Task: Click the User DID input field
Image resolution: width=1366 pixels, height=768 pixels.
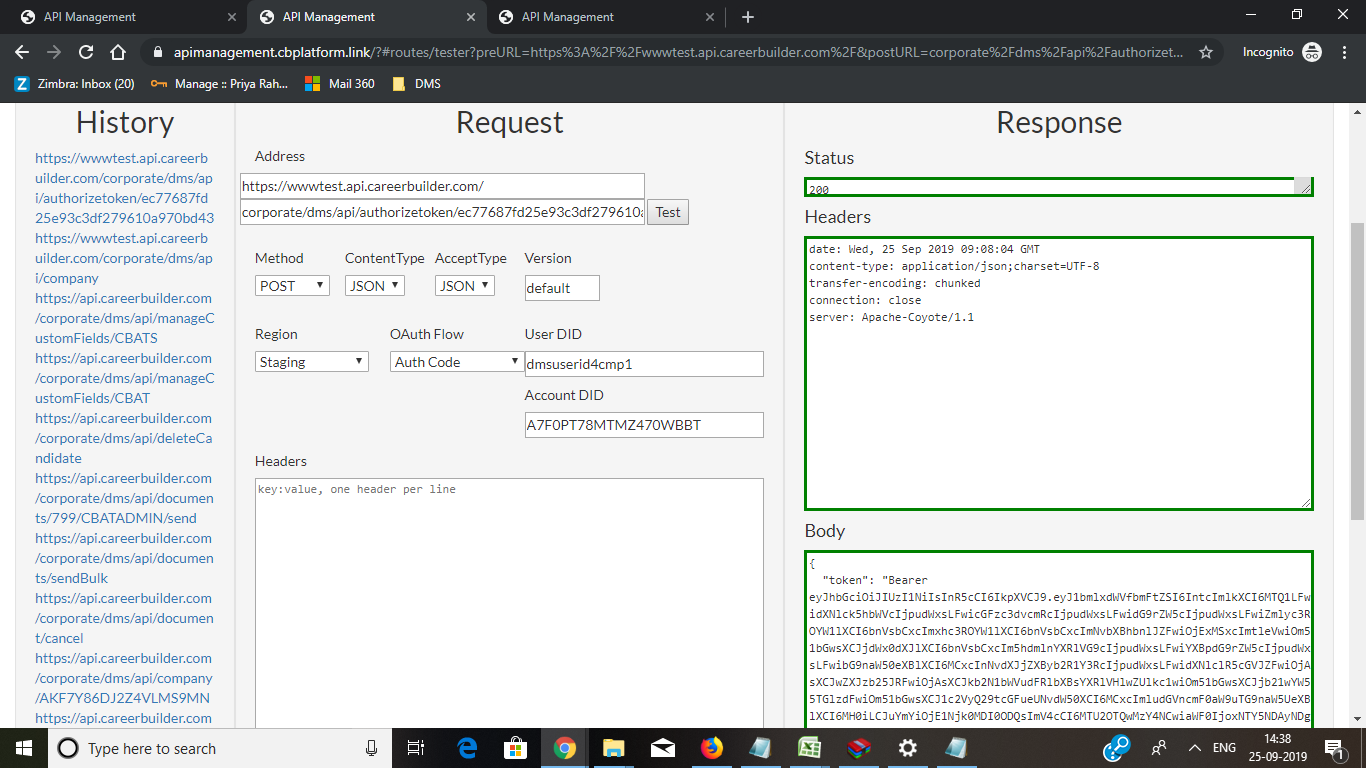Action: 644,364
